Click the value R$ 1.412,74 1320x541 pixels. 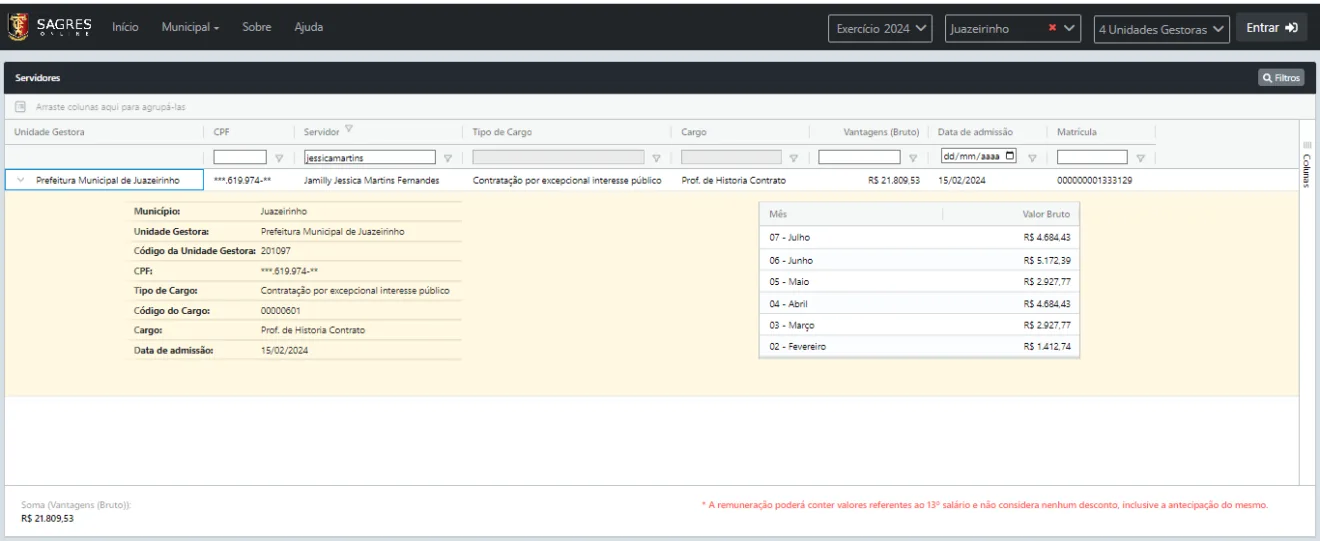[1047, 347]
